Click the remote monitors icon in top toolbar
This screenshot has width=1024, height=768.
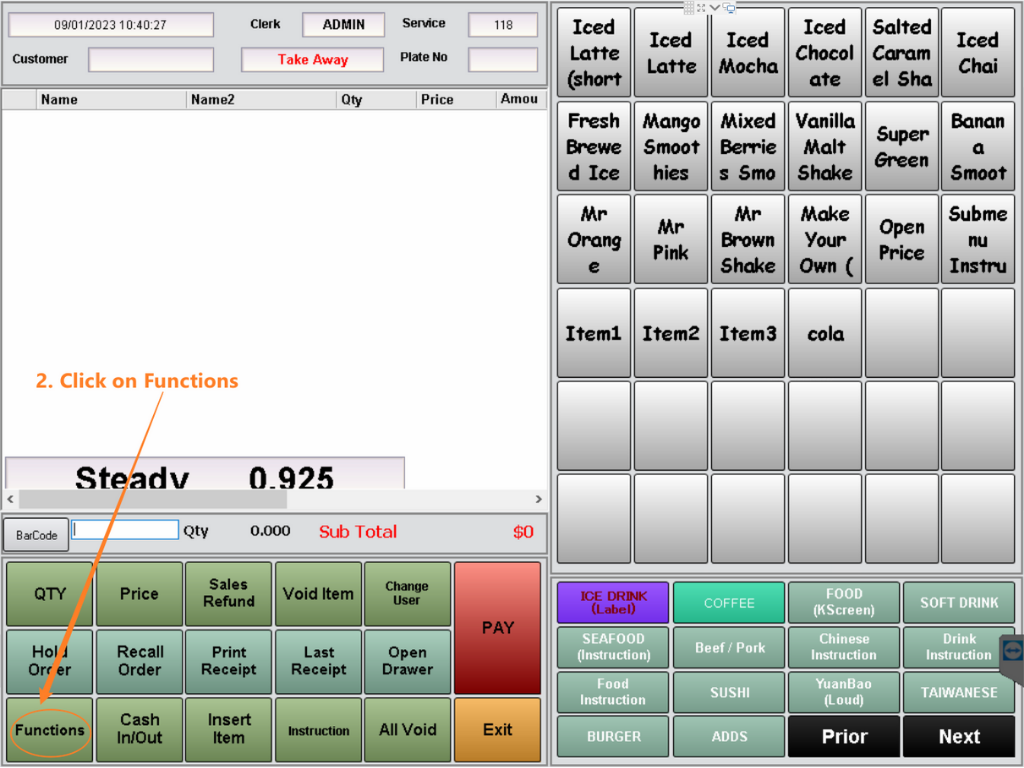point(730,7)
